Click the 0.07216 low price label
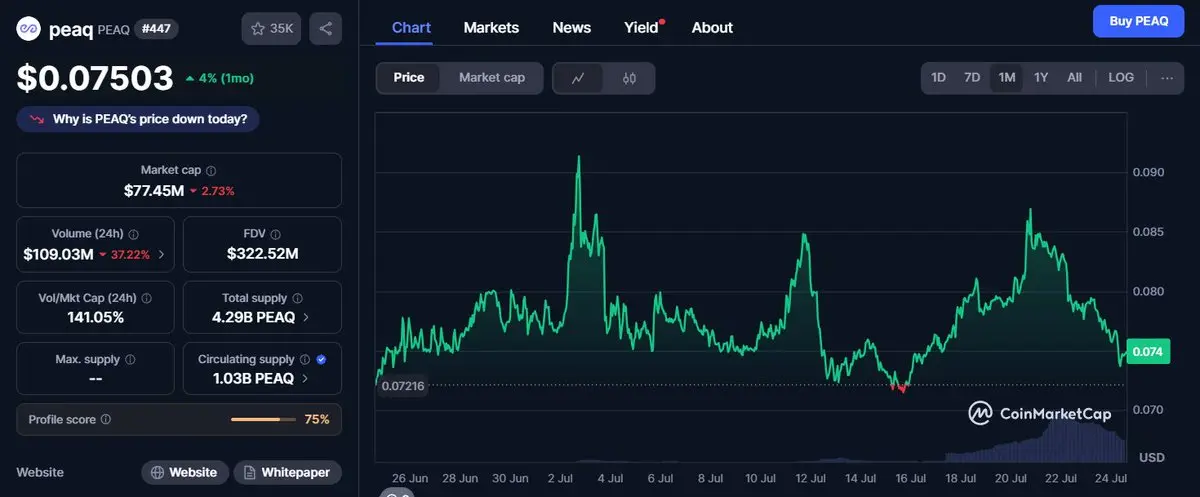The width and height of the screenshot is (1200, 497). coord(402,386)
